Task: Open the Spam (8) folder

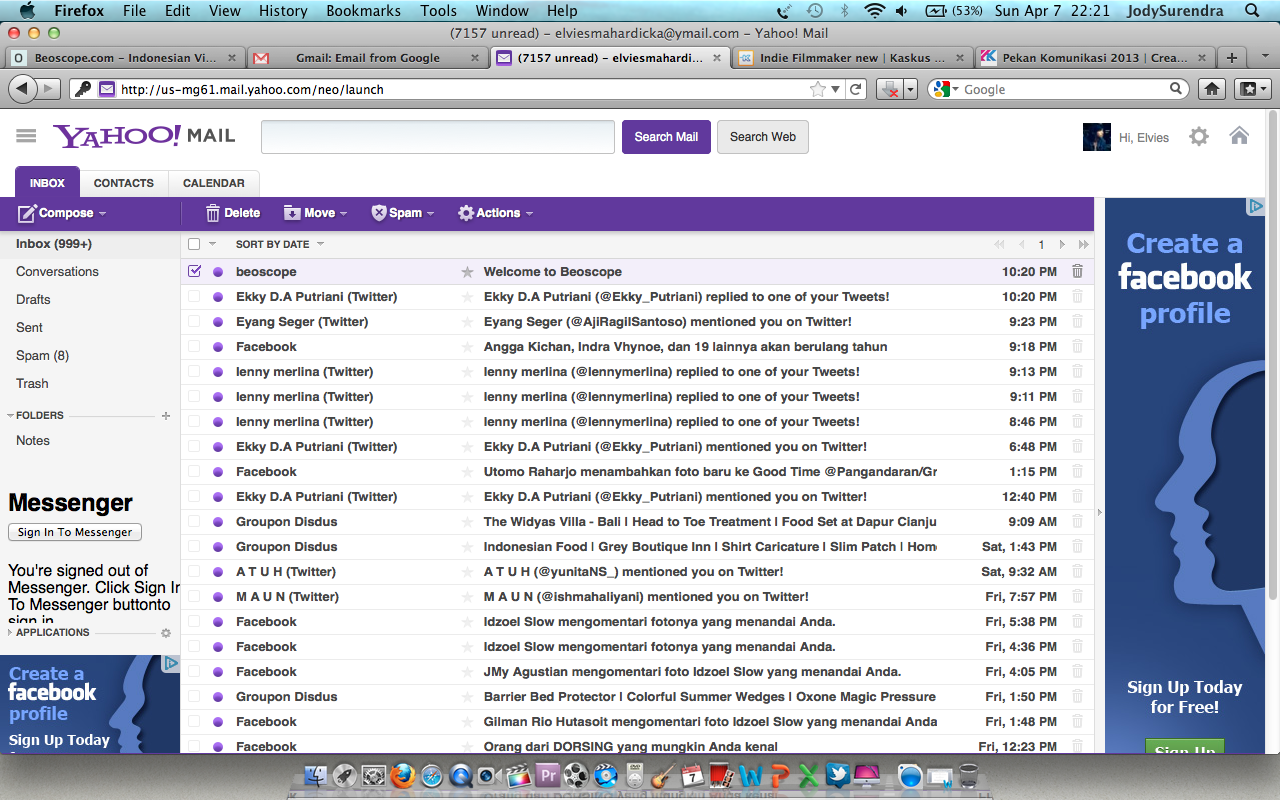Action: (42, 356)
